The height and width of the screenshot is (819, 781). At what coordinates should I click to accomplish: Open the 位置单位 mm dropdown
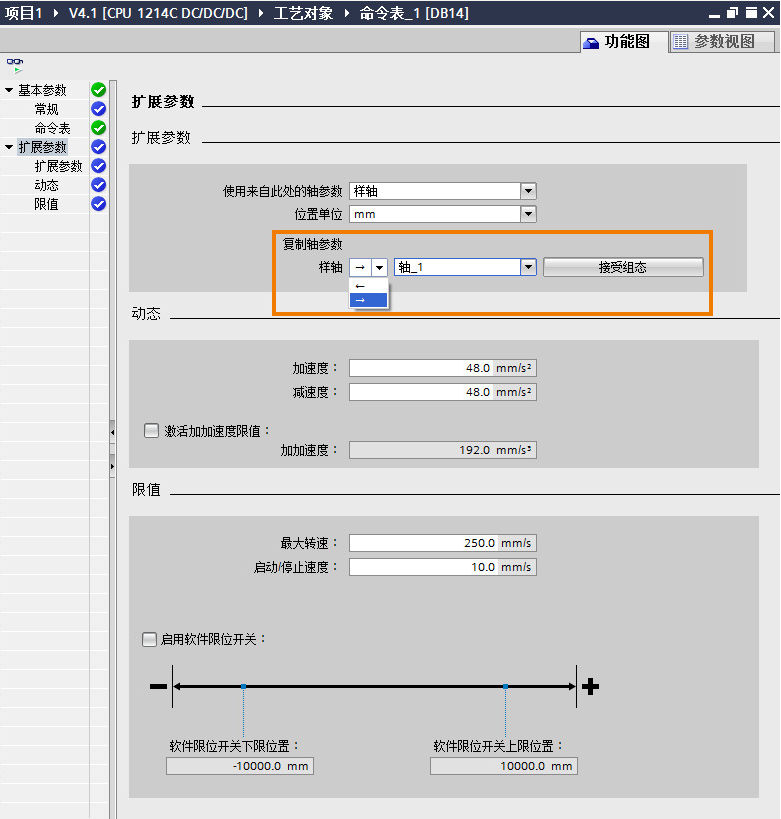click(528, 214)
